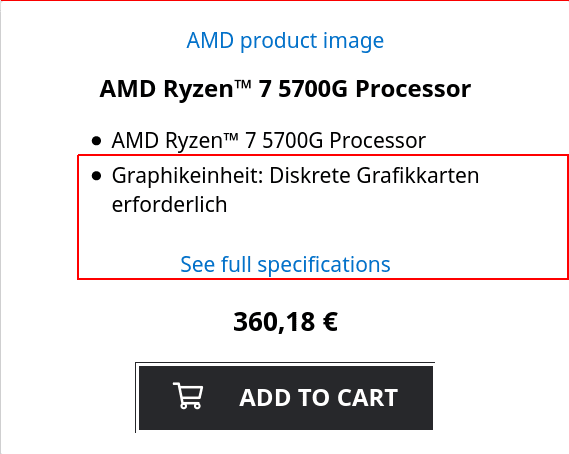Screen dimensions: 569x454
Task: Click the 360,18 € price
Action: (285, 322)
